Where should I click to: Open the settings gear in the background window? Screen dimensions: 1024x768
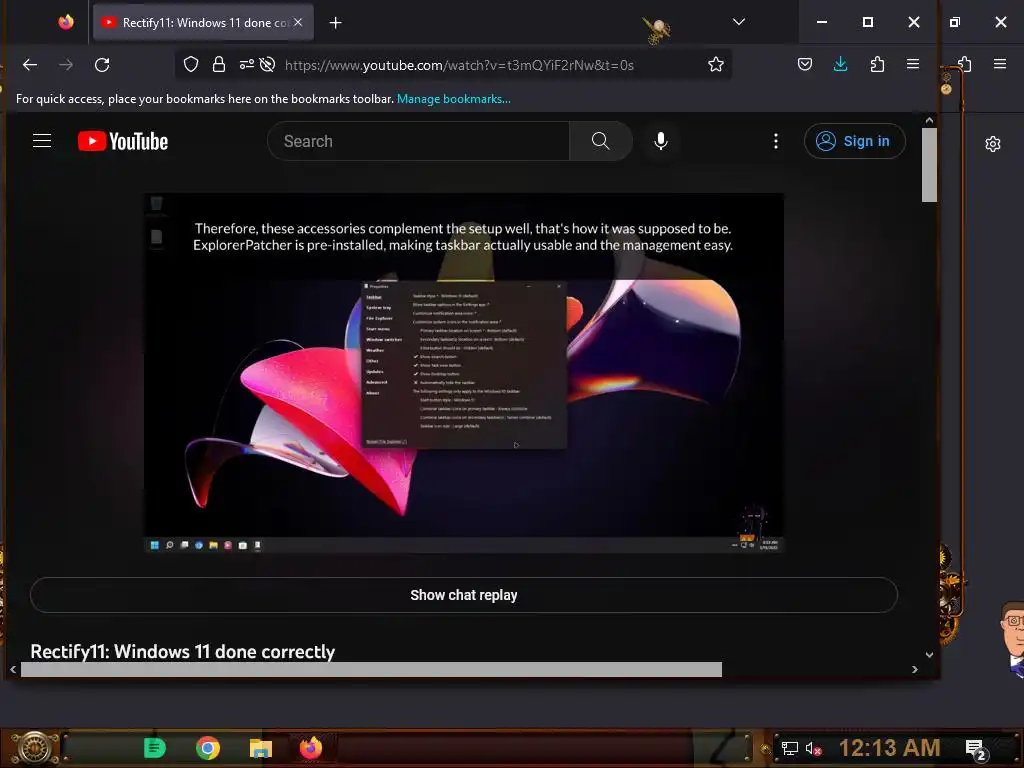pyautogui.click(x=993, y=144)
